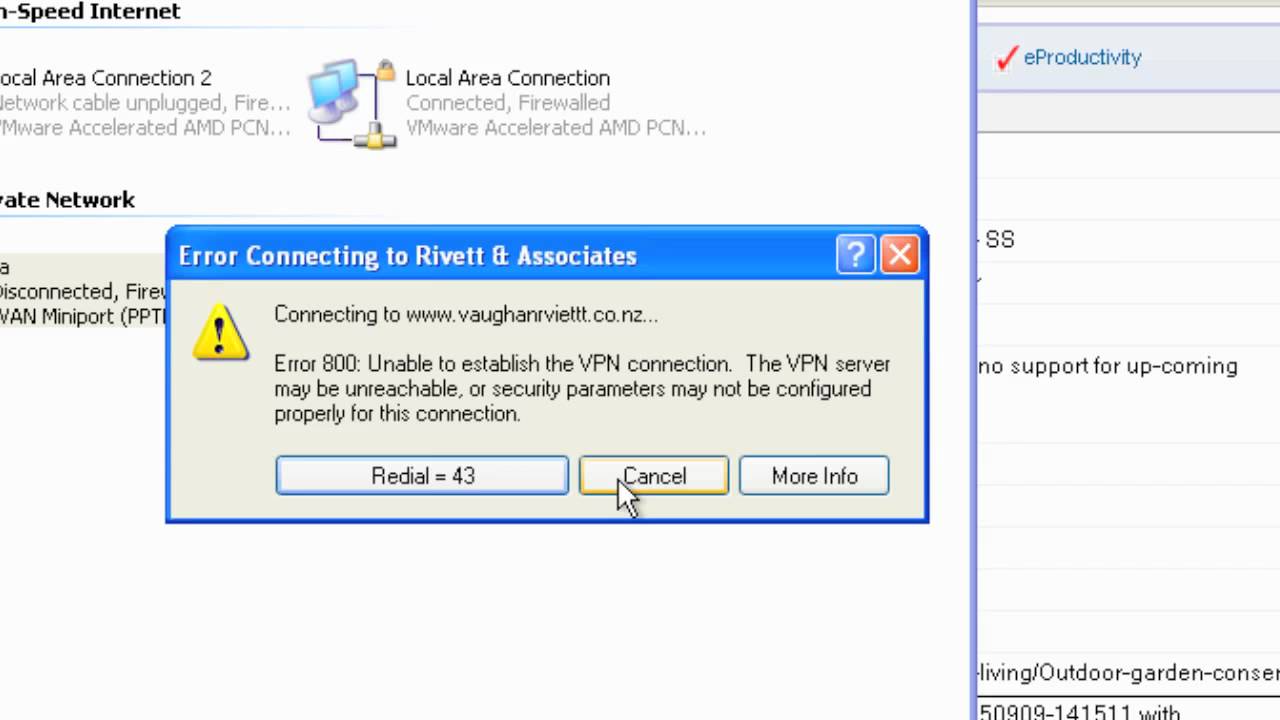The width and height of the screenshot is (1280, 720).
Task: Select the Local Area Connection label
Action: (507, 78)
